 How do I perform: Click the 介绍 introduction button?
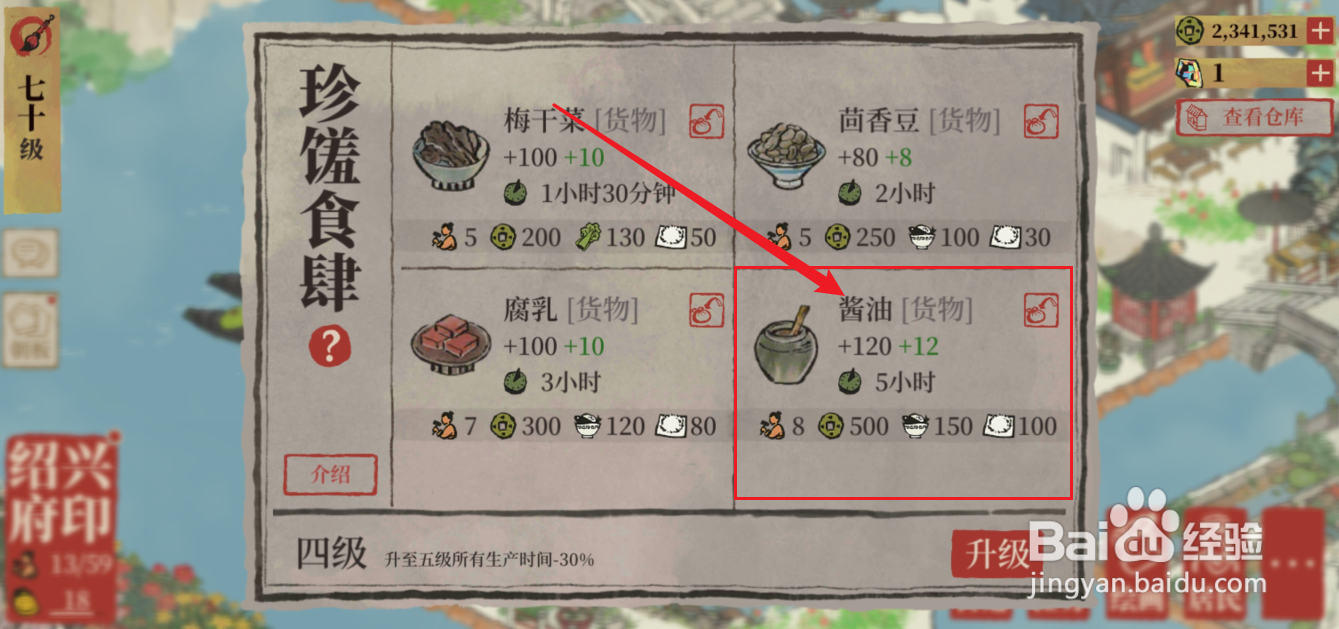(x=330, y=475)
